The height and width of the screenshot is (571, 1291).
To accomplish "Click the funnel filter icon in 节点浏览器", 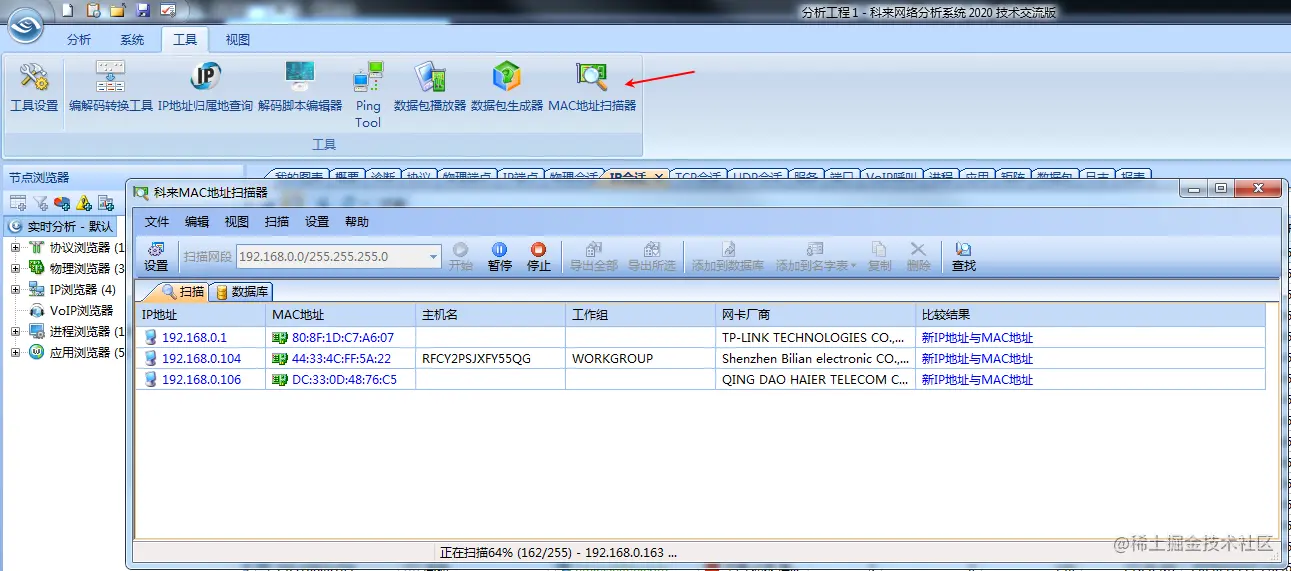I will (x=40, y=202).
